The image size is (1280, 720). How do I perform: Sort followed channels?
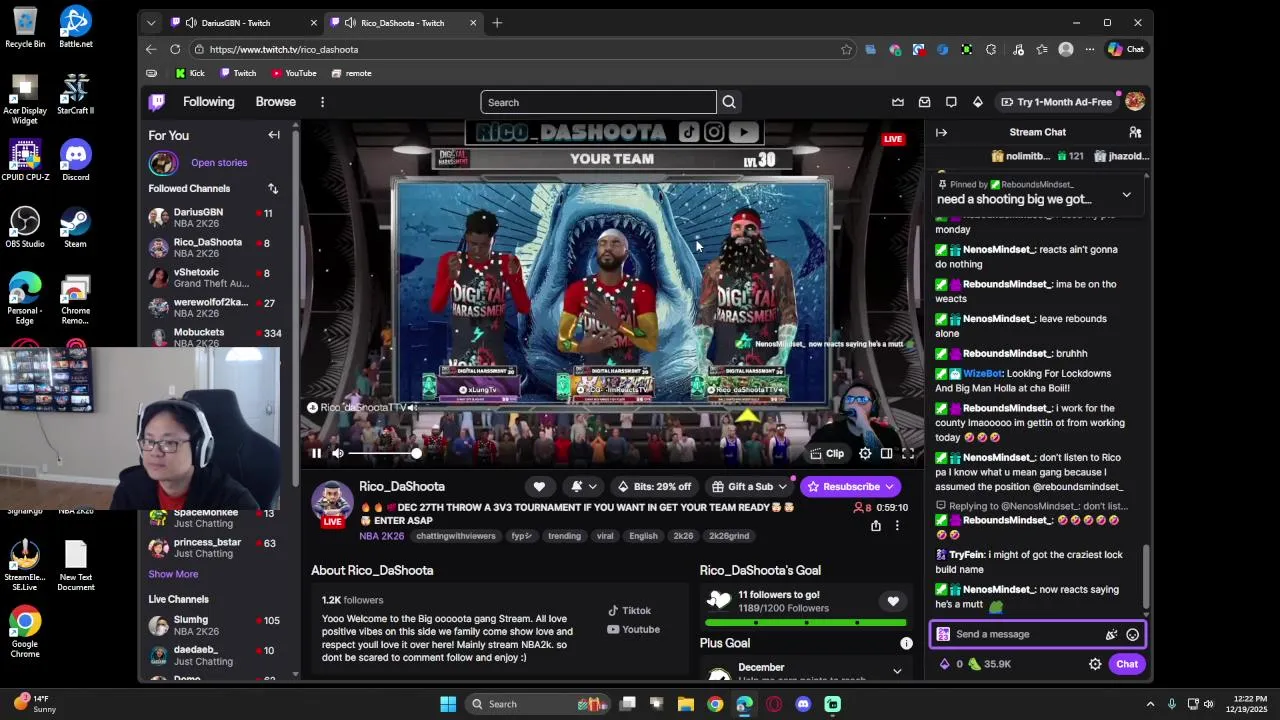click(x=273, y=188)
